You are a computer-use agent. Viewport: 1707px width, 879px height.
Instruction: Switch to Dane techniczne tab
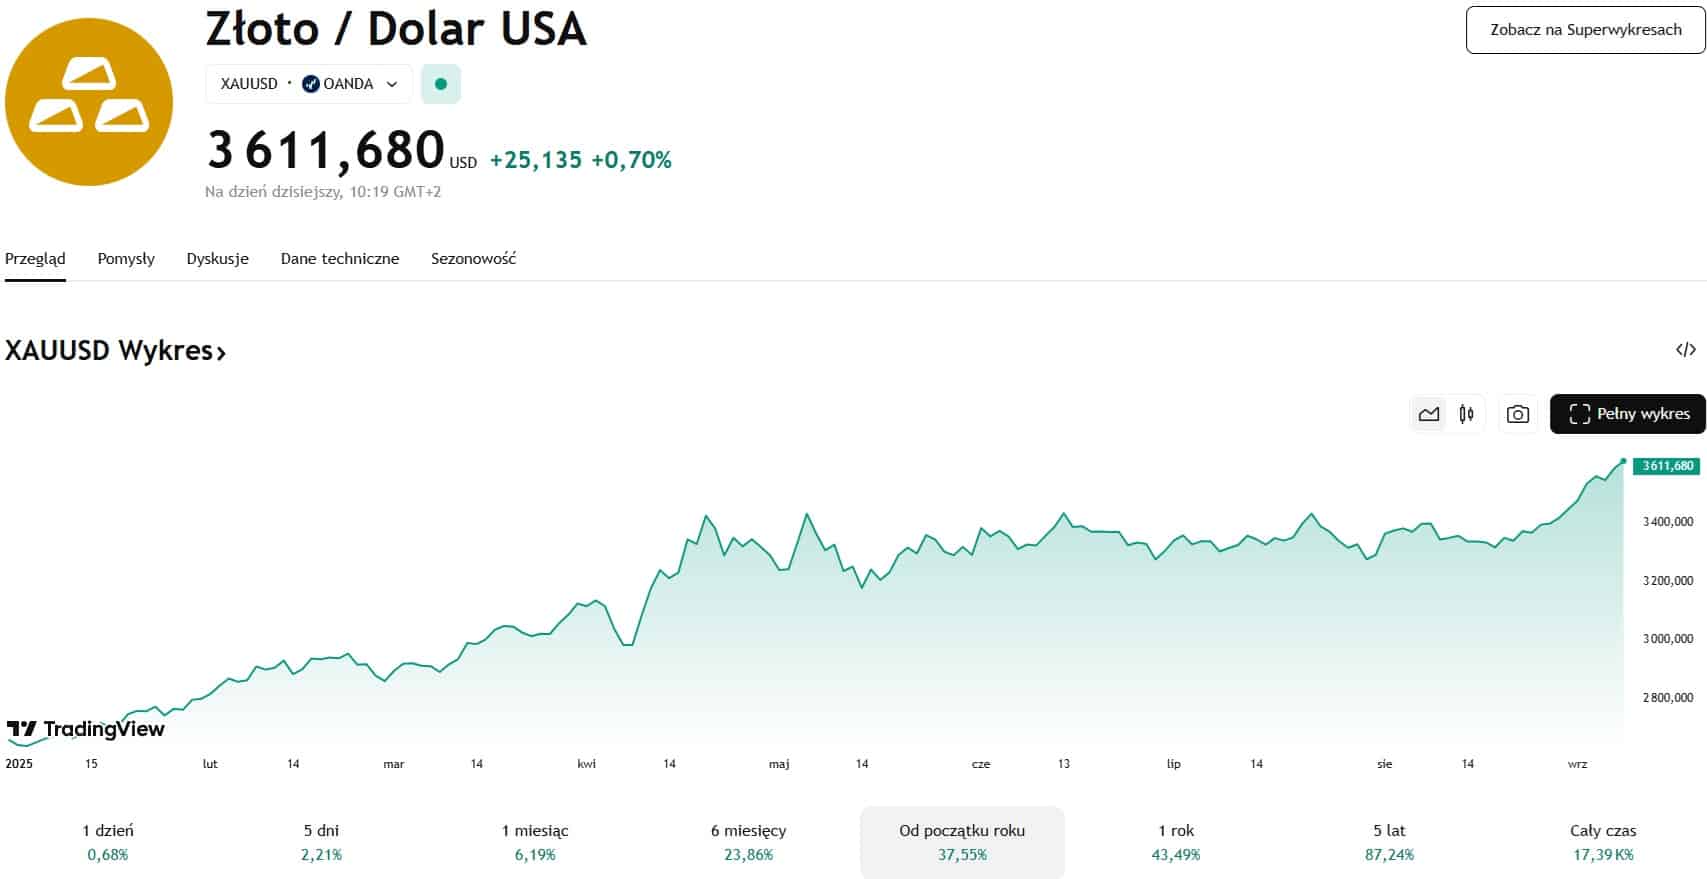coord(340,259)
